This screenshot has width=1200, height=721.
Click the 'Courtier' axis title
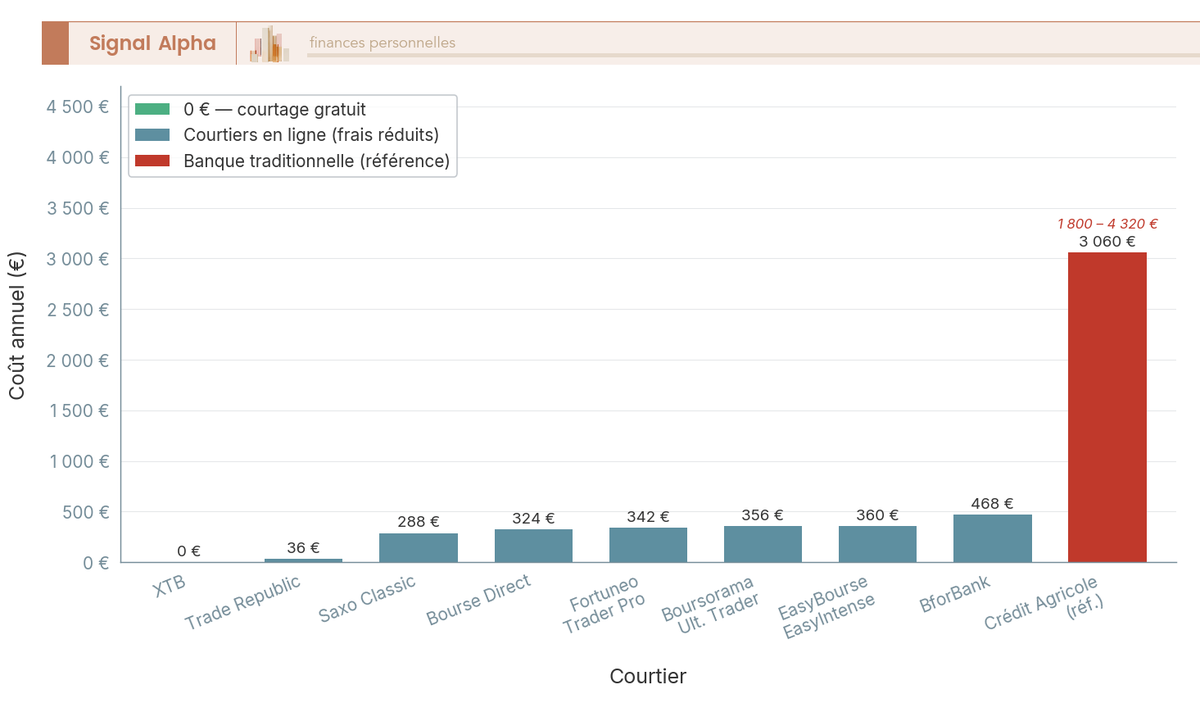648,676
